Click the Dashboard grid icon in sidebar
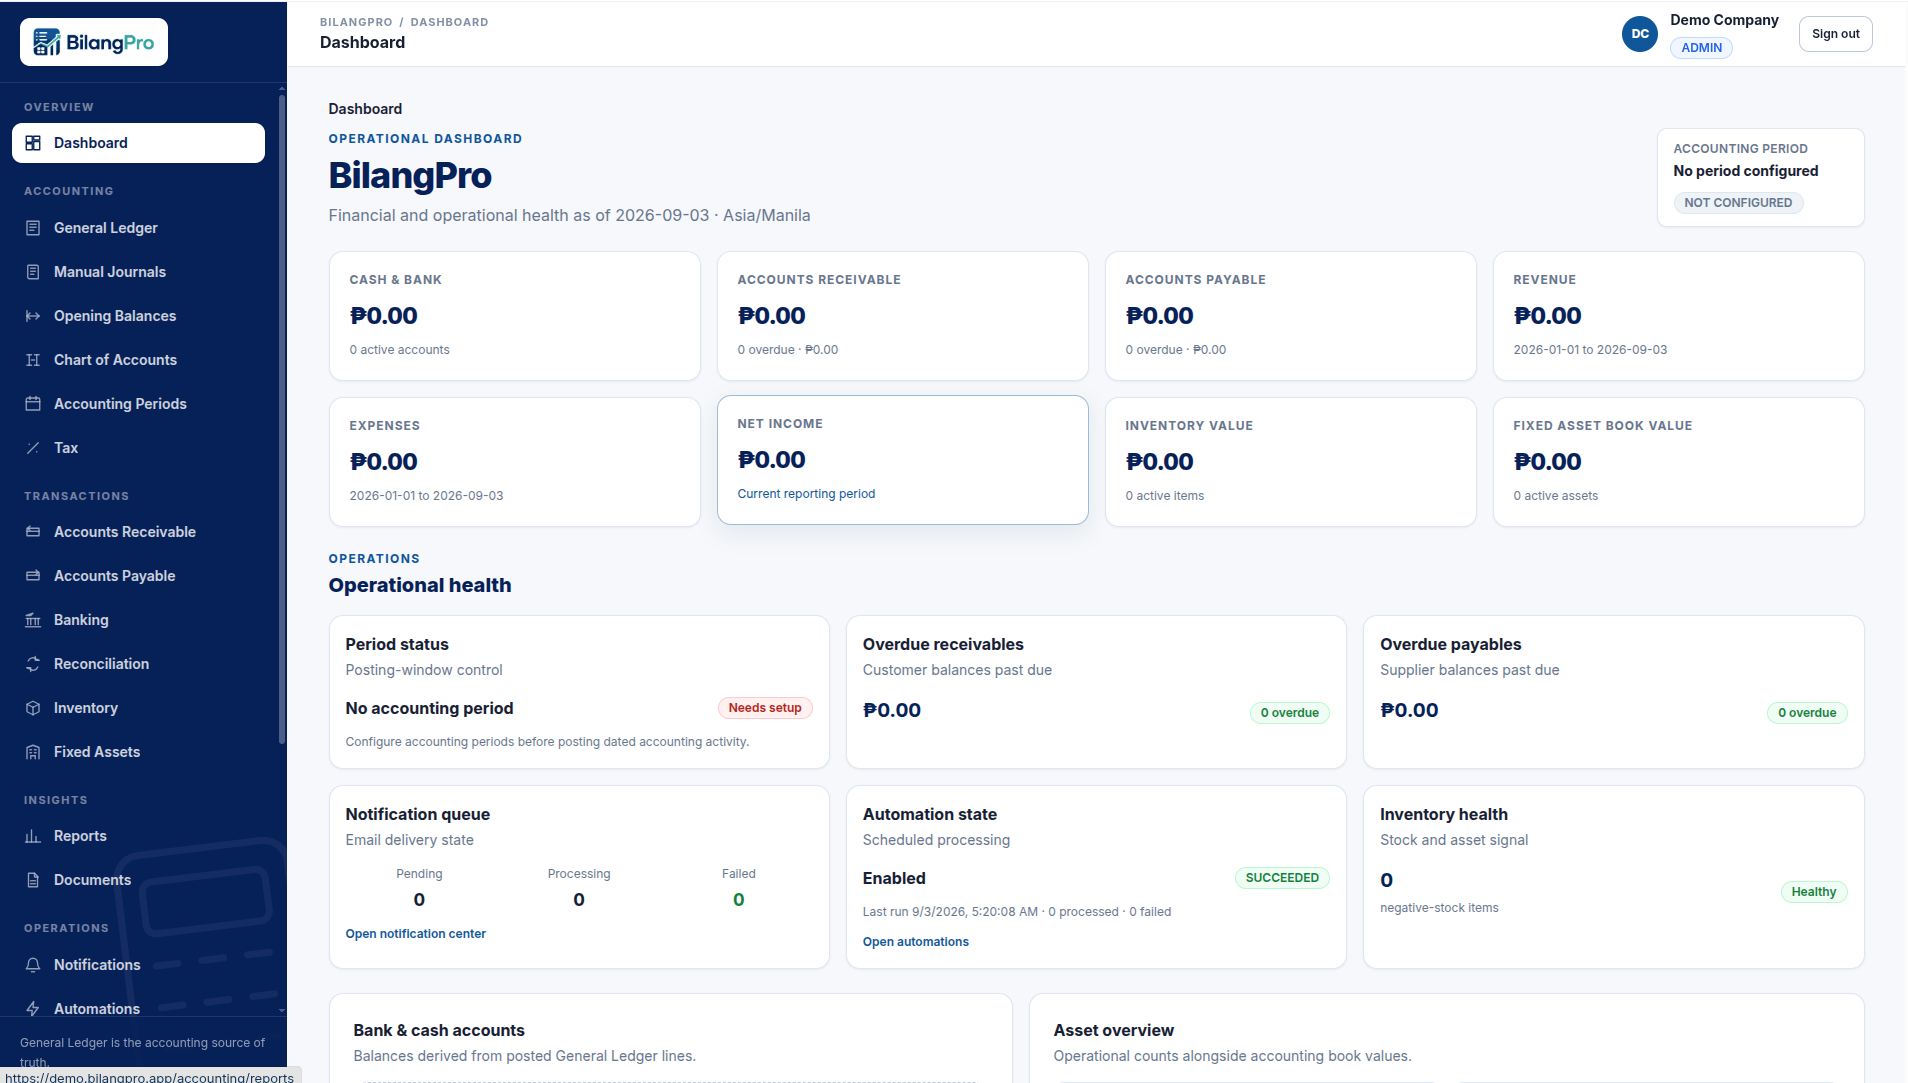Viewport: 1908px width, 1083px height. click(x=33, y=143)
